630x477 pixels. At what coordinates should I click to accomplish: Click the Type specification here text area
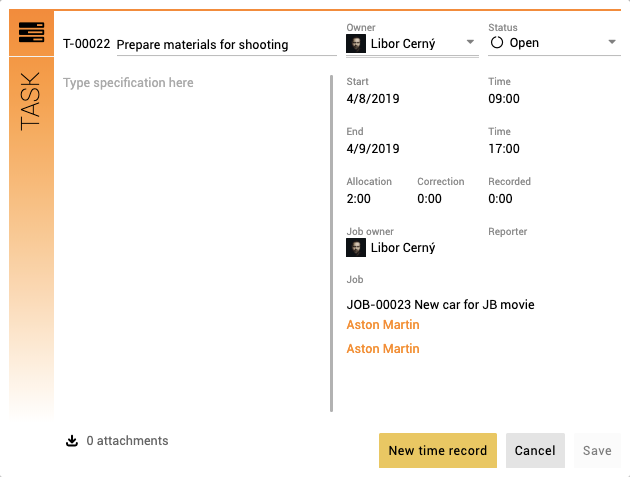195,243
